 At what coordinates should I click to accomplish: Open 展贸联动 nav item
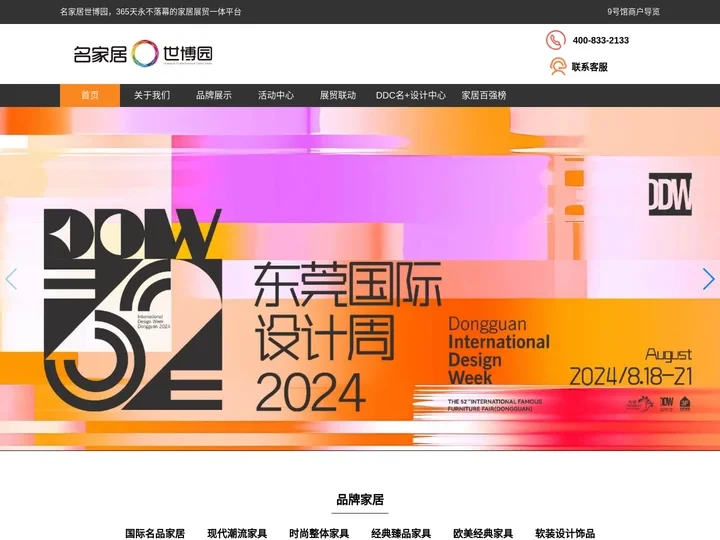pyautogui.click(x=338, y=95)
